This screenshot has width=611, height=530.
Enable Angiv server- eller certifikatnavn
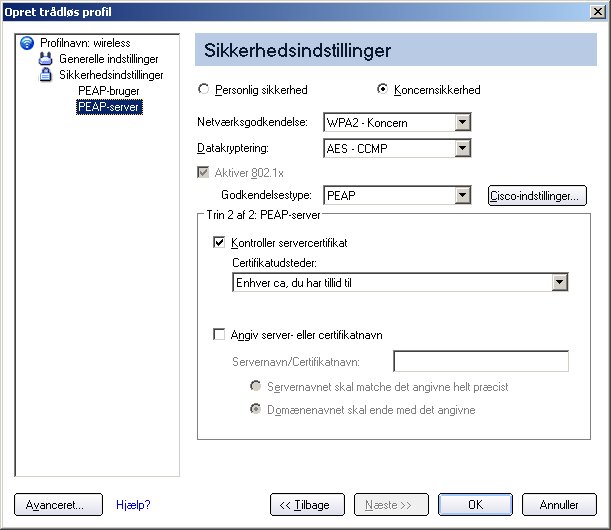[x=219, y=334]
